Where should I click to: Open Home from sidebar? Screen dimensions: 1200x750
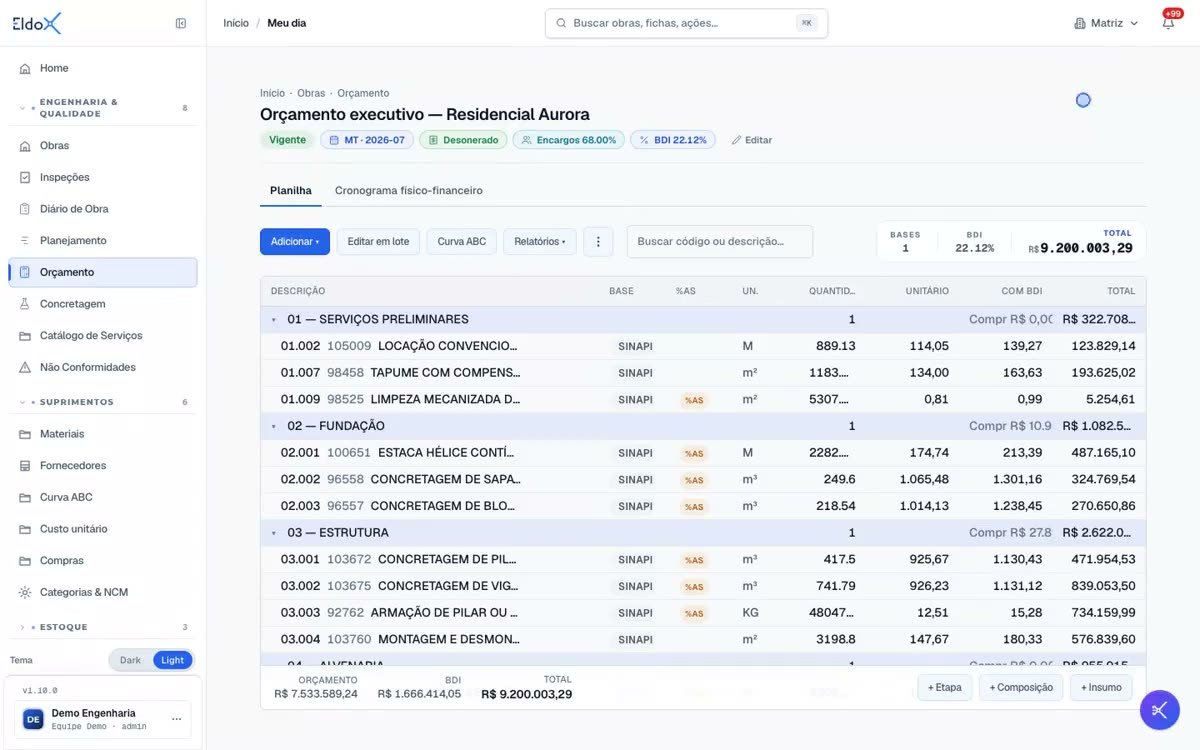coord(103,68)
